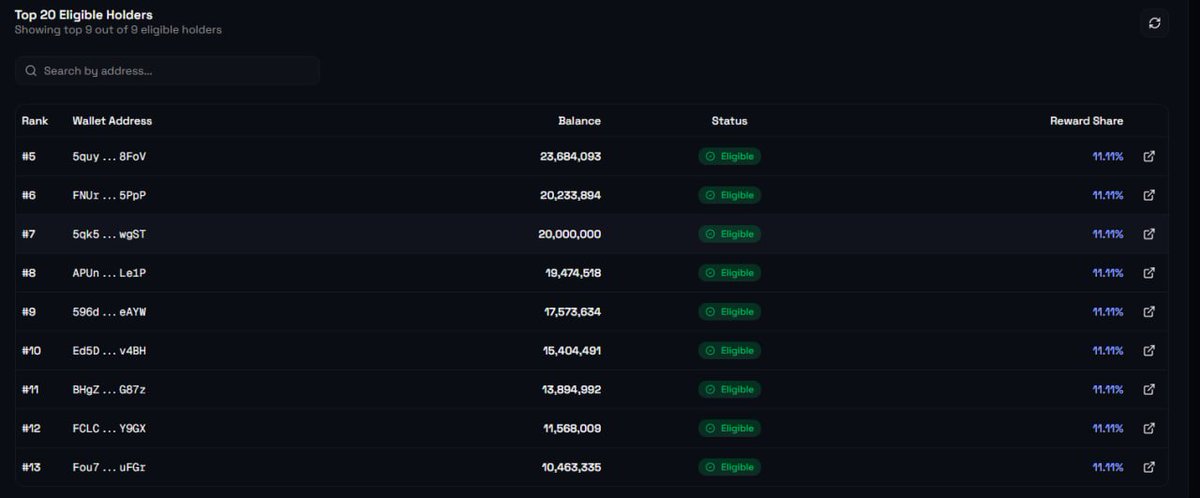Click the refresh holders icon button
The height and width of the screenshot is (498, 1200).
pyautogui.click(x=1154, y=23)
